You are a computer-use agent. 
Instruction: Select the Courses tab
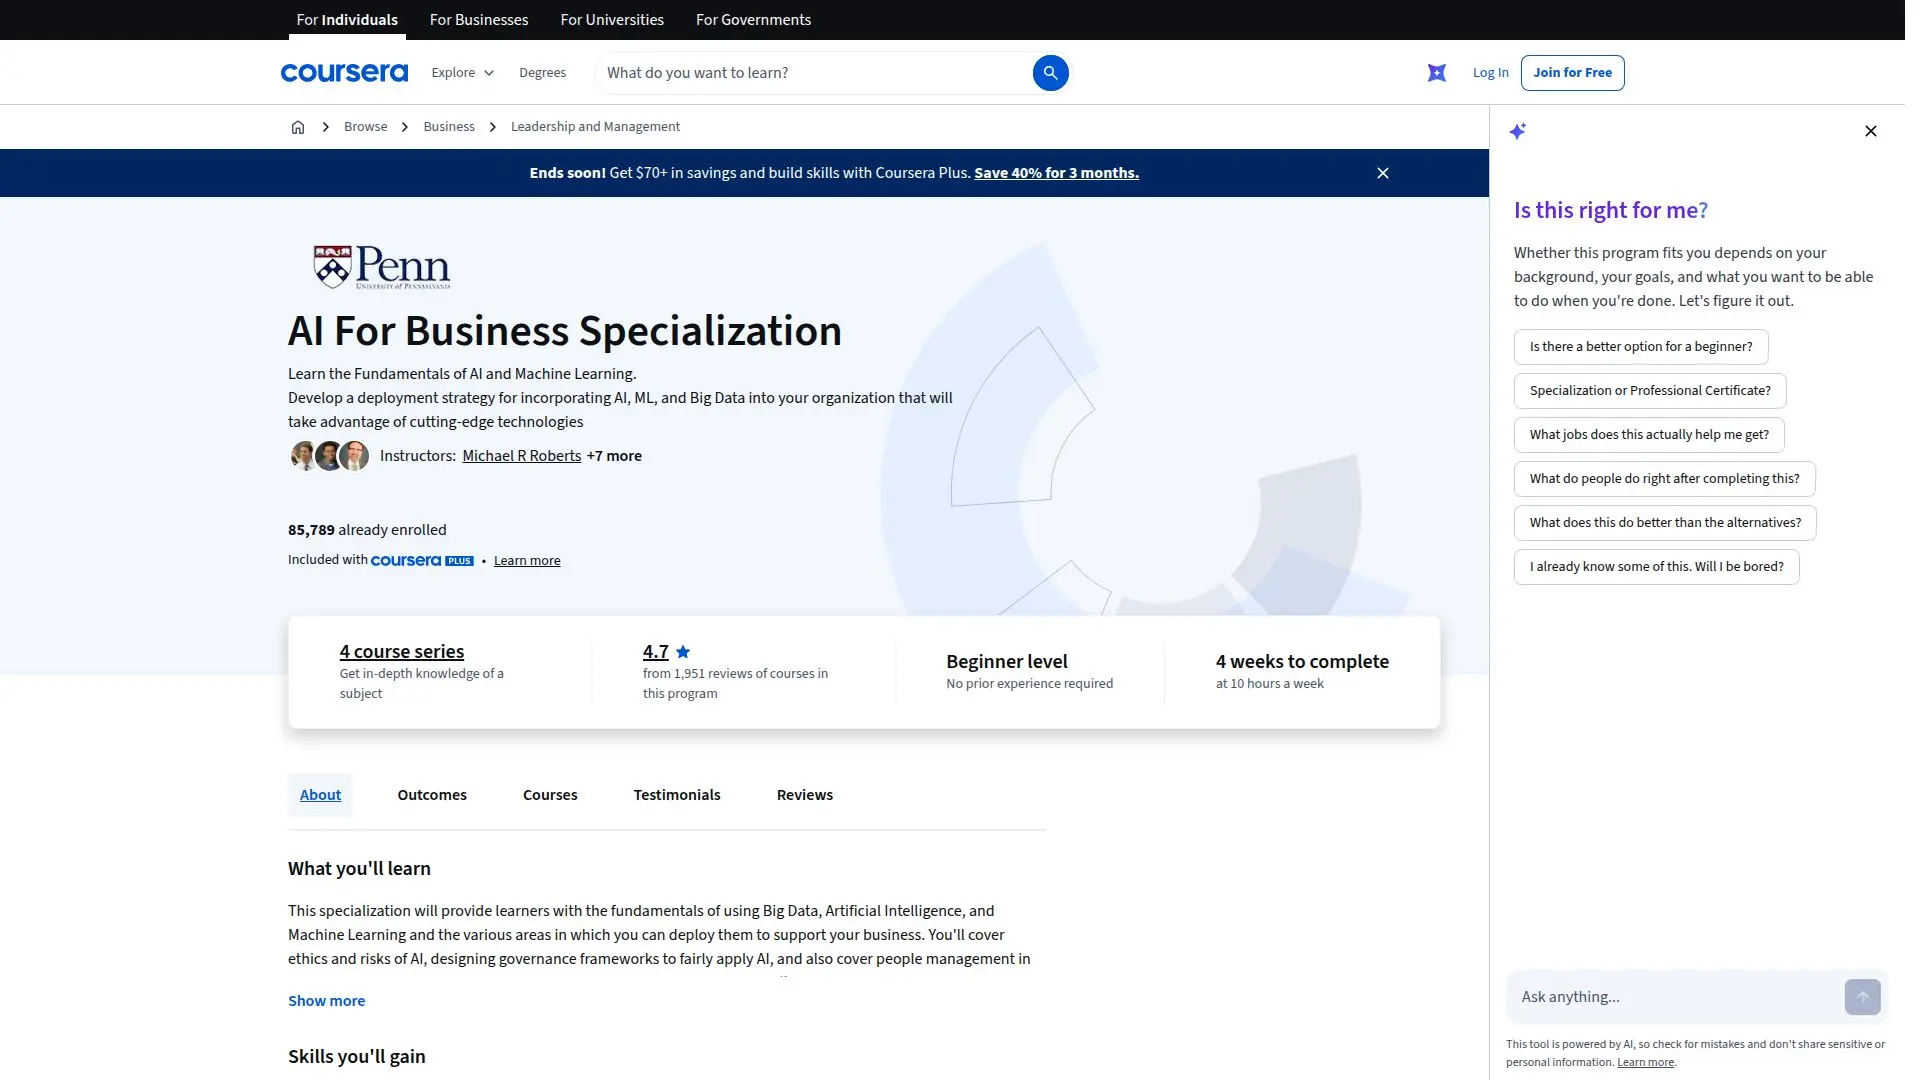click(550, 795)
